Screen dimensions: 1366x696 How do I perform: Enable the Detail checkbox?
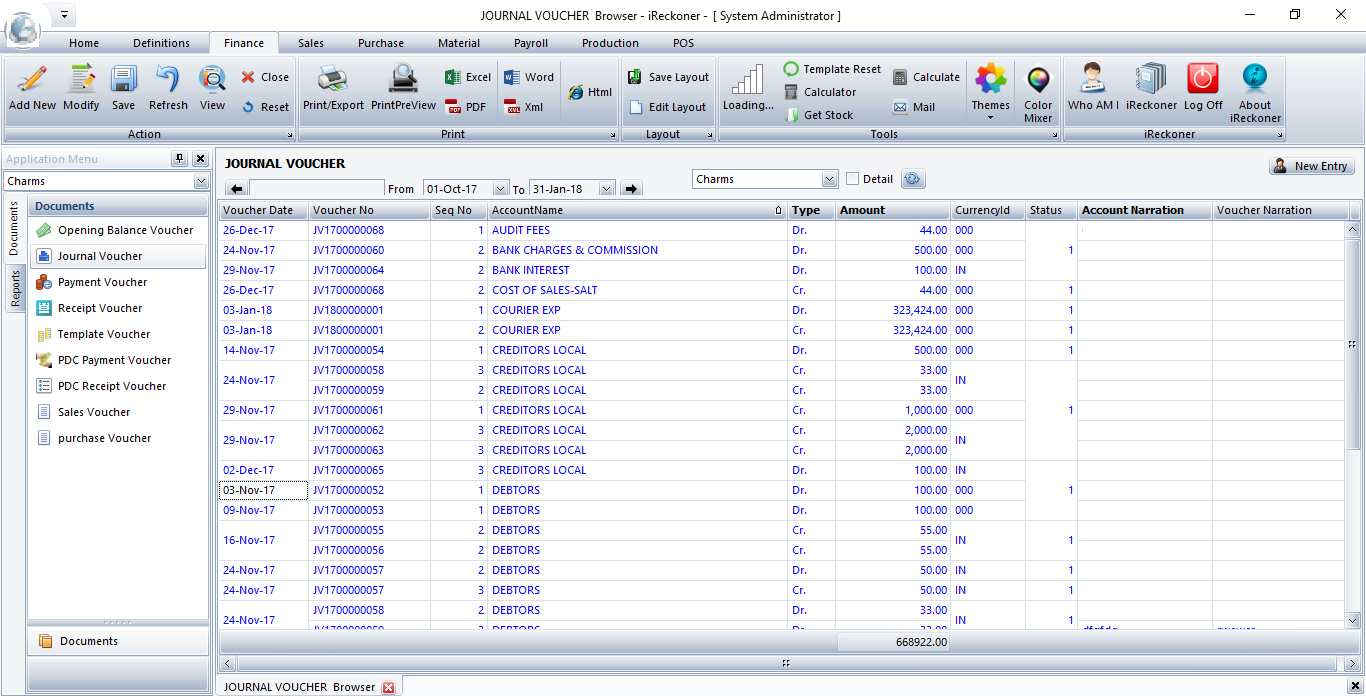(853, 179)
